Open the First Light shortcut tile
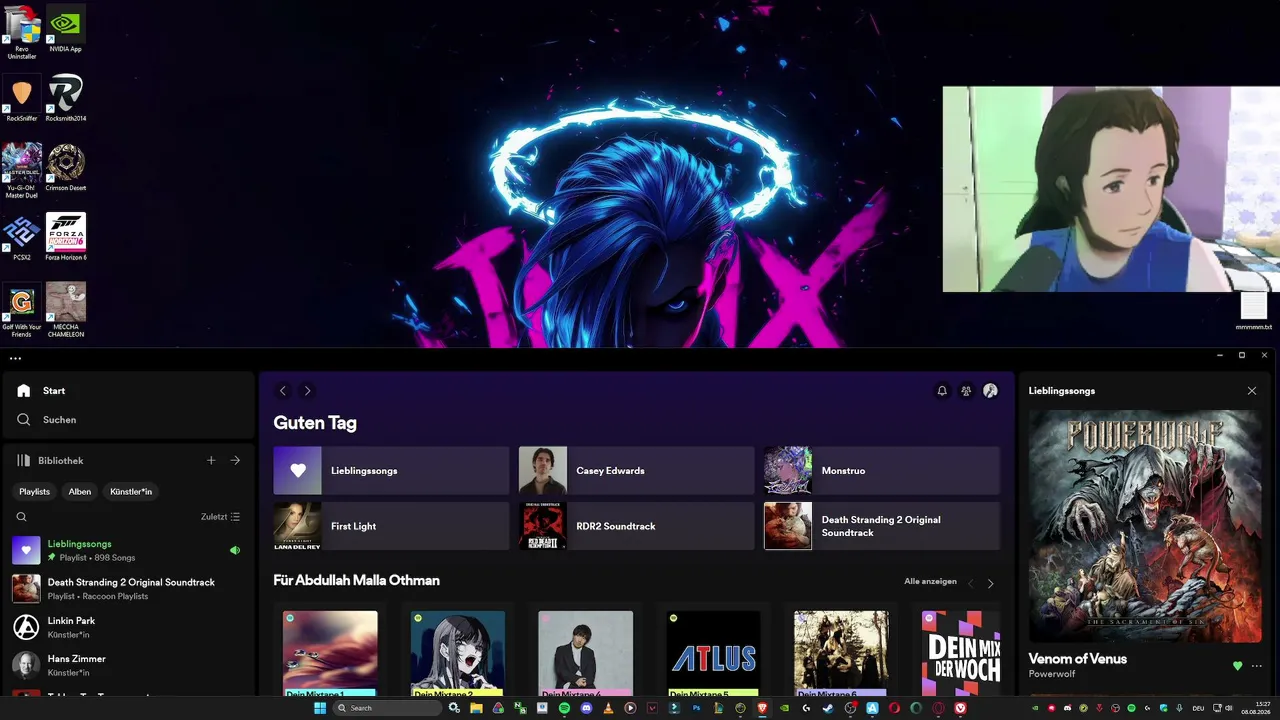 (x=391, y=526)
